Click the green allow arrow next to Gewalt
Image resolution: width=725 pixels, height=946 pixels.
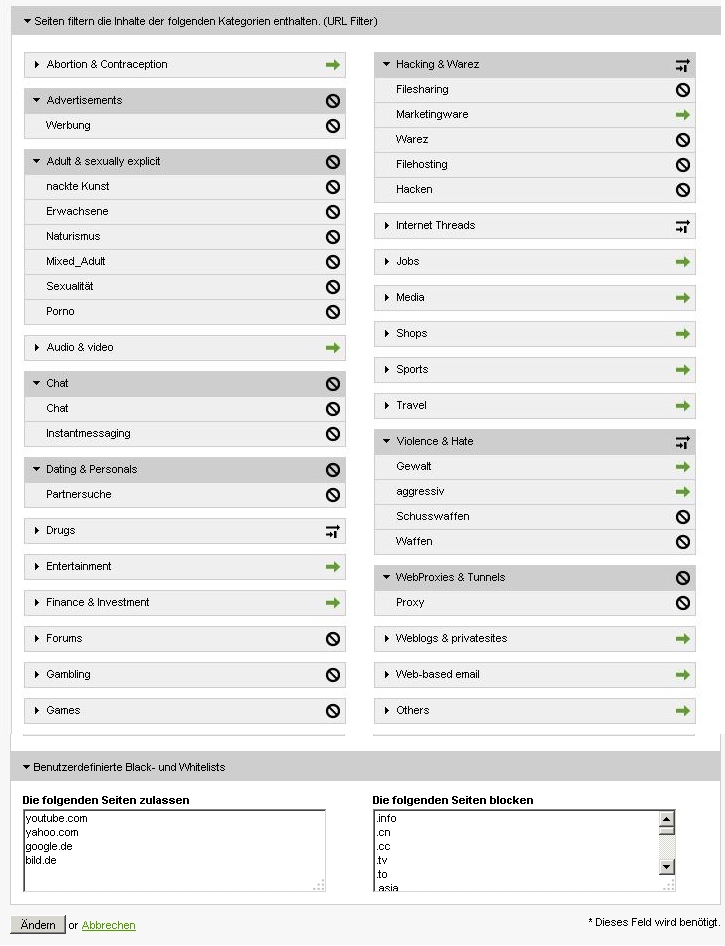pos(682,466)
